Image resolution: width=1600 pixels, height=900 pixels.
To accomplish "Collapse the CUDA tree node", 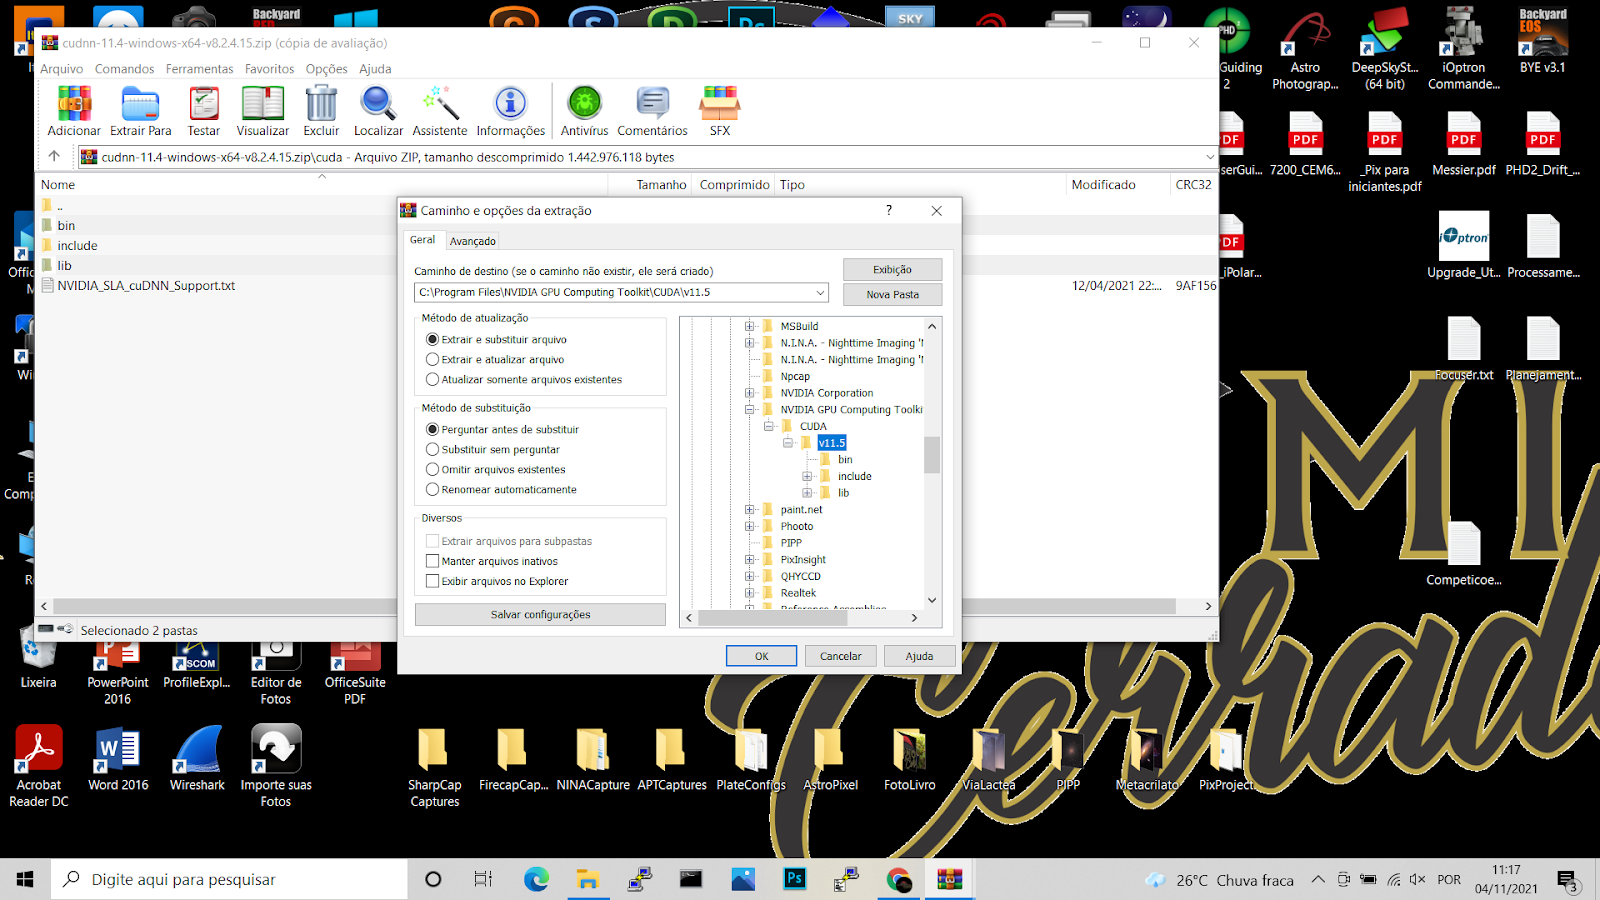I will pos(768,426).
